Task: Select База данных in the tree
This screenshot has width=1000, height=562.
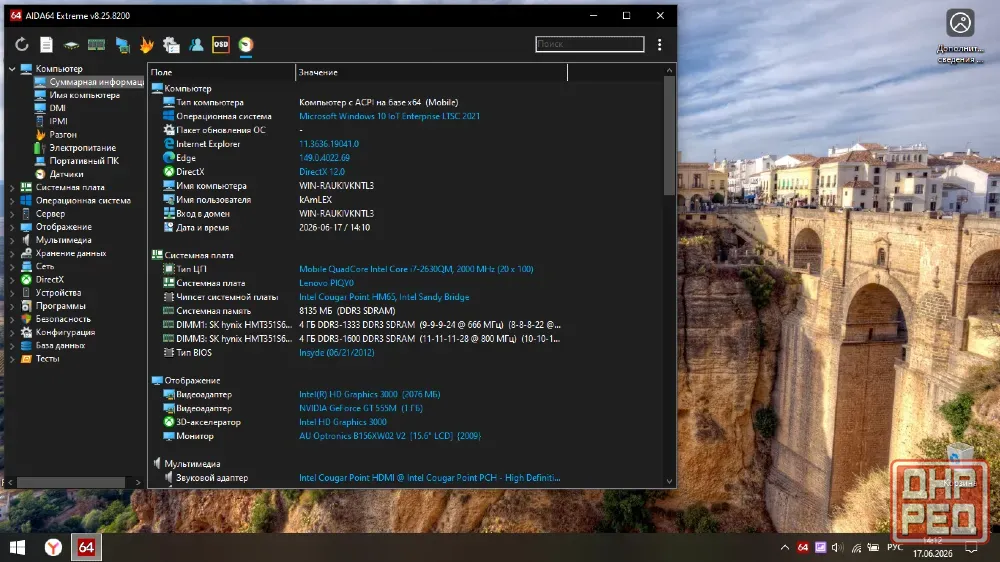Action: click(60, 346)
